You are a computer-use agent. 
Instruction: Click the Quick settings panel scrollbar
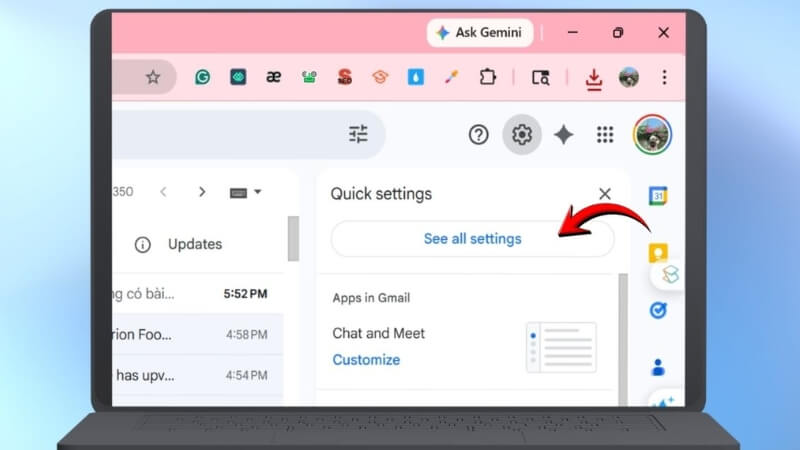point(623,340)
